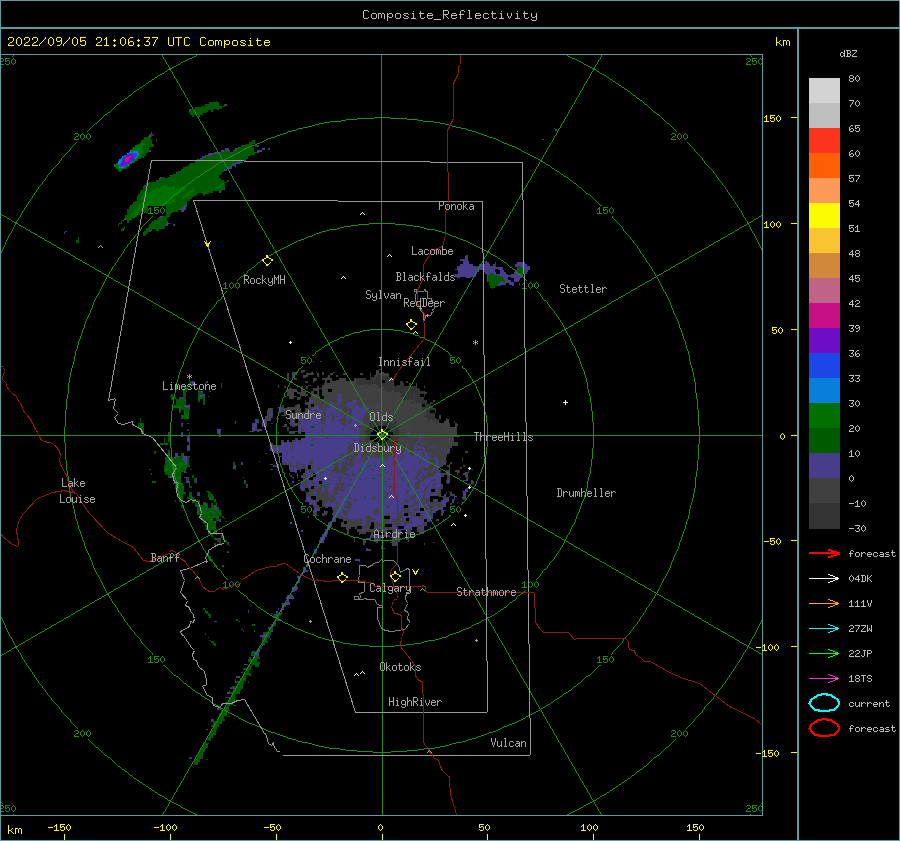Pick the cyan 27ZW arrow legend entry
Viewport: 900px width, 841px height.
pos(824,629)
